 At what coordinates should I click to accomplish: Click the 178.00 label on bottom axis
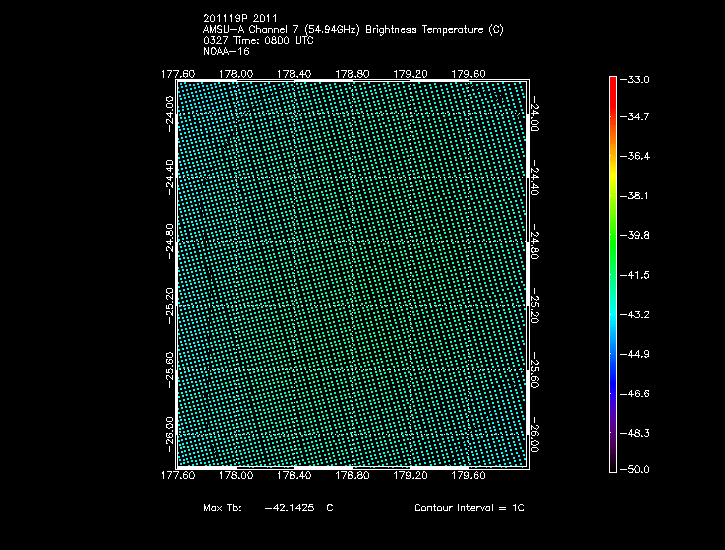point(235,477)
